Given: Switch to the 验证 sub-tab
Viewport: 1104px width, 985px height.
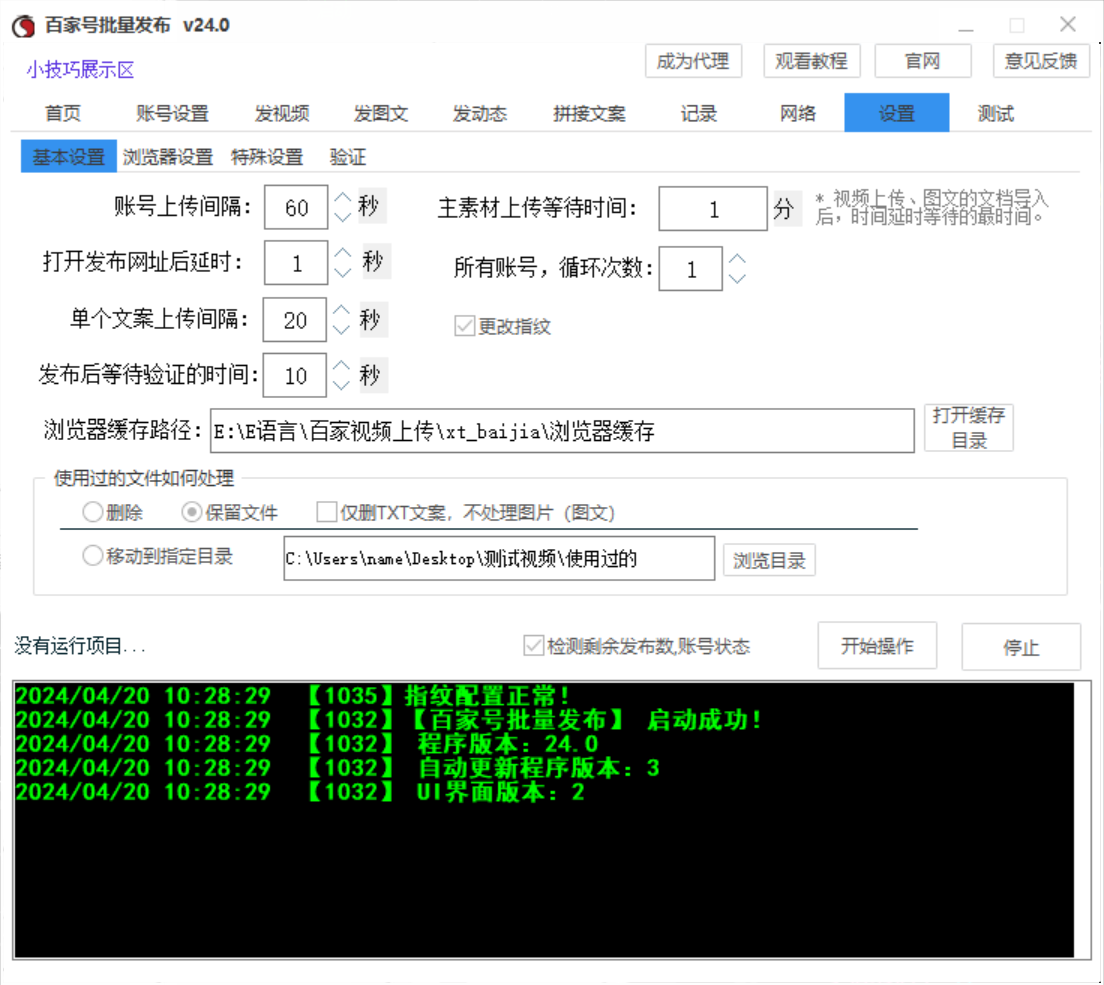Looking at the screenshot, I should pos(347,156).
